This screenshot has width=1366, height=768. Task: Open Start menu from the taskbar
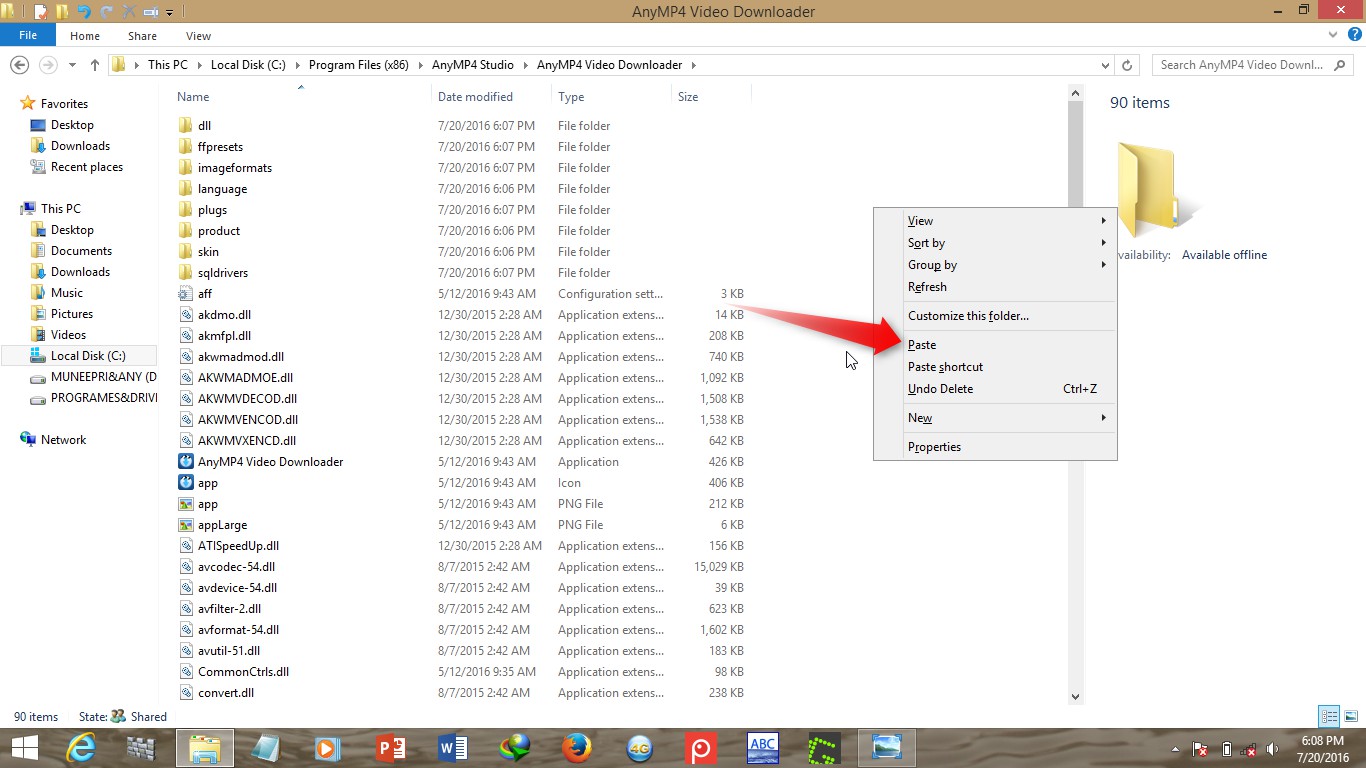pos(24,748)
